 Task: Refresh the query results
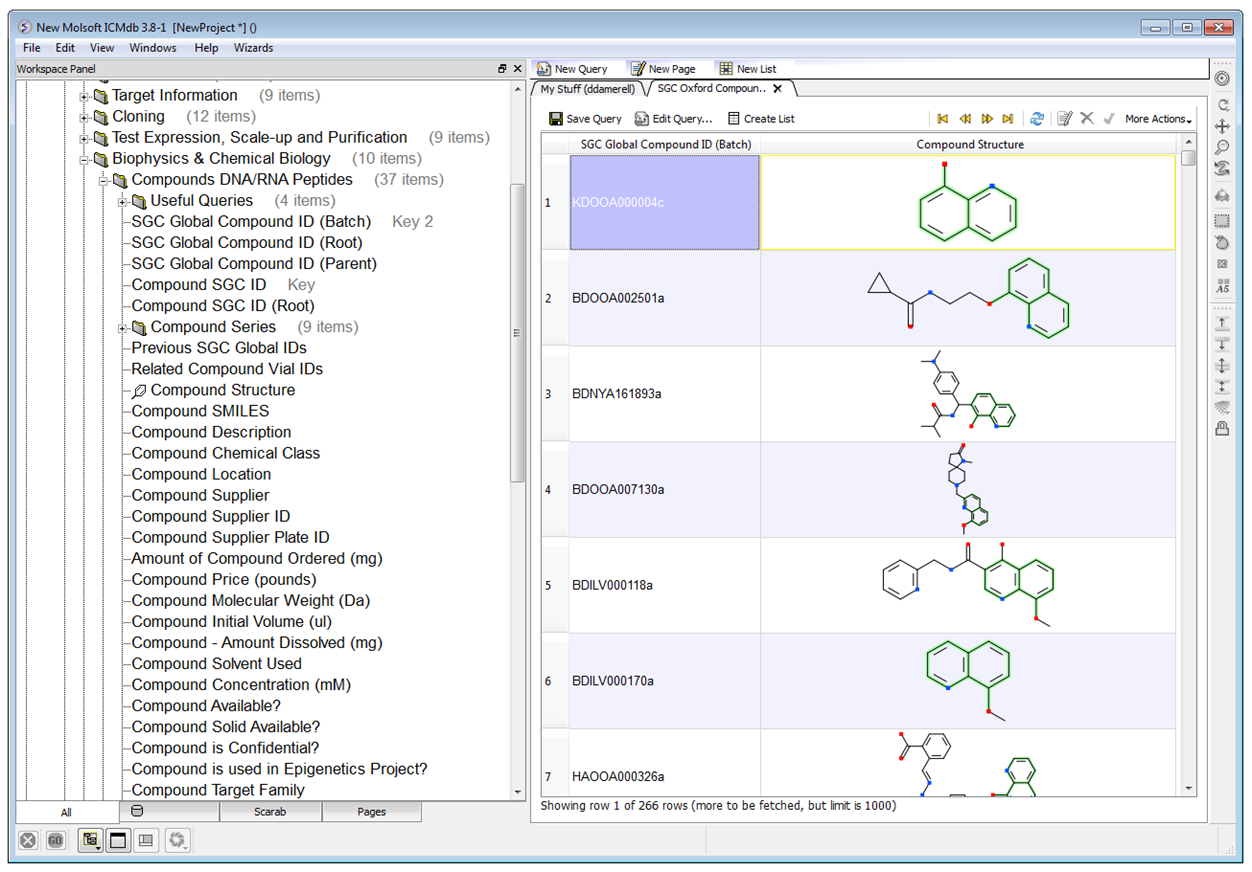tap(1037, 119)
